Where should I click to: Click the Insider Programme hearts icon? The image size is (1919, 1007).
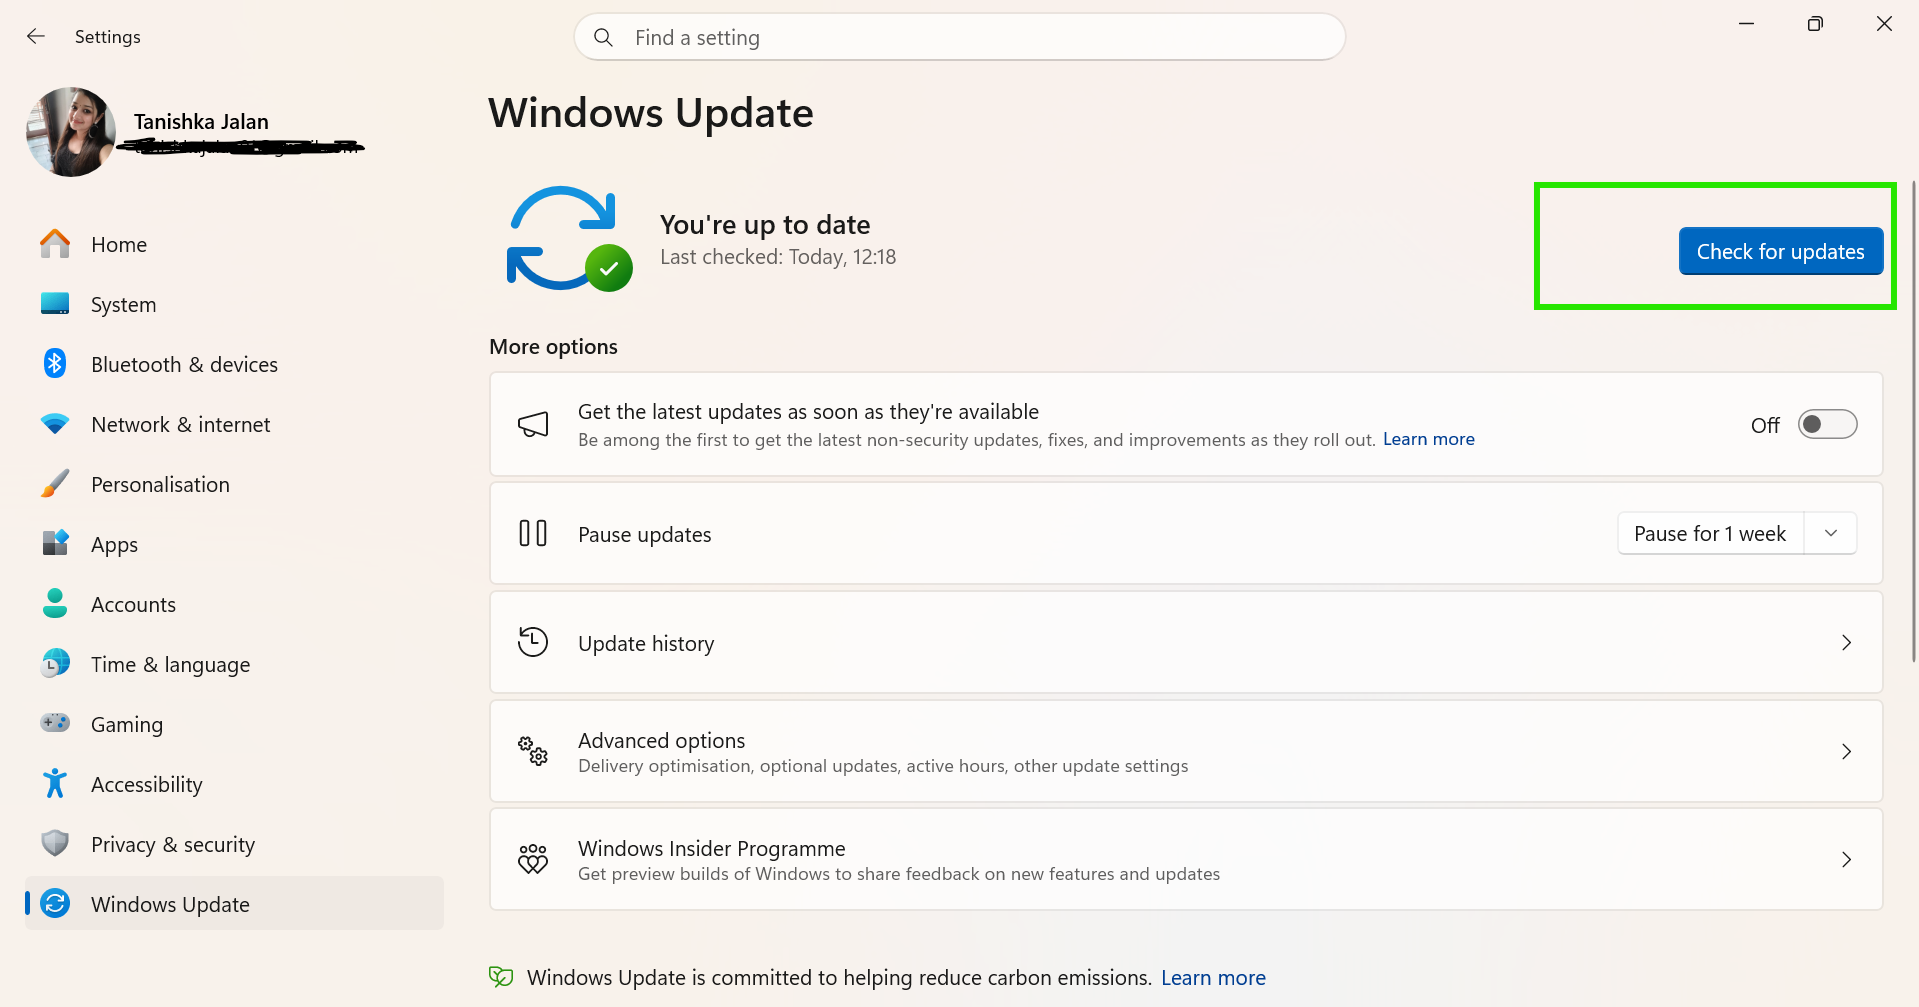pyautogui.click(x=533, y=859)
